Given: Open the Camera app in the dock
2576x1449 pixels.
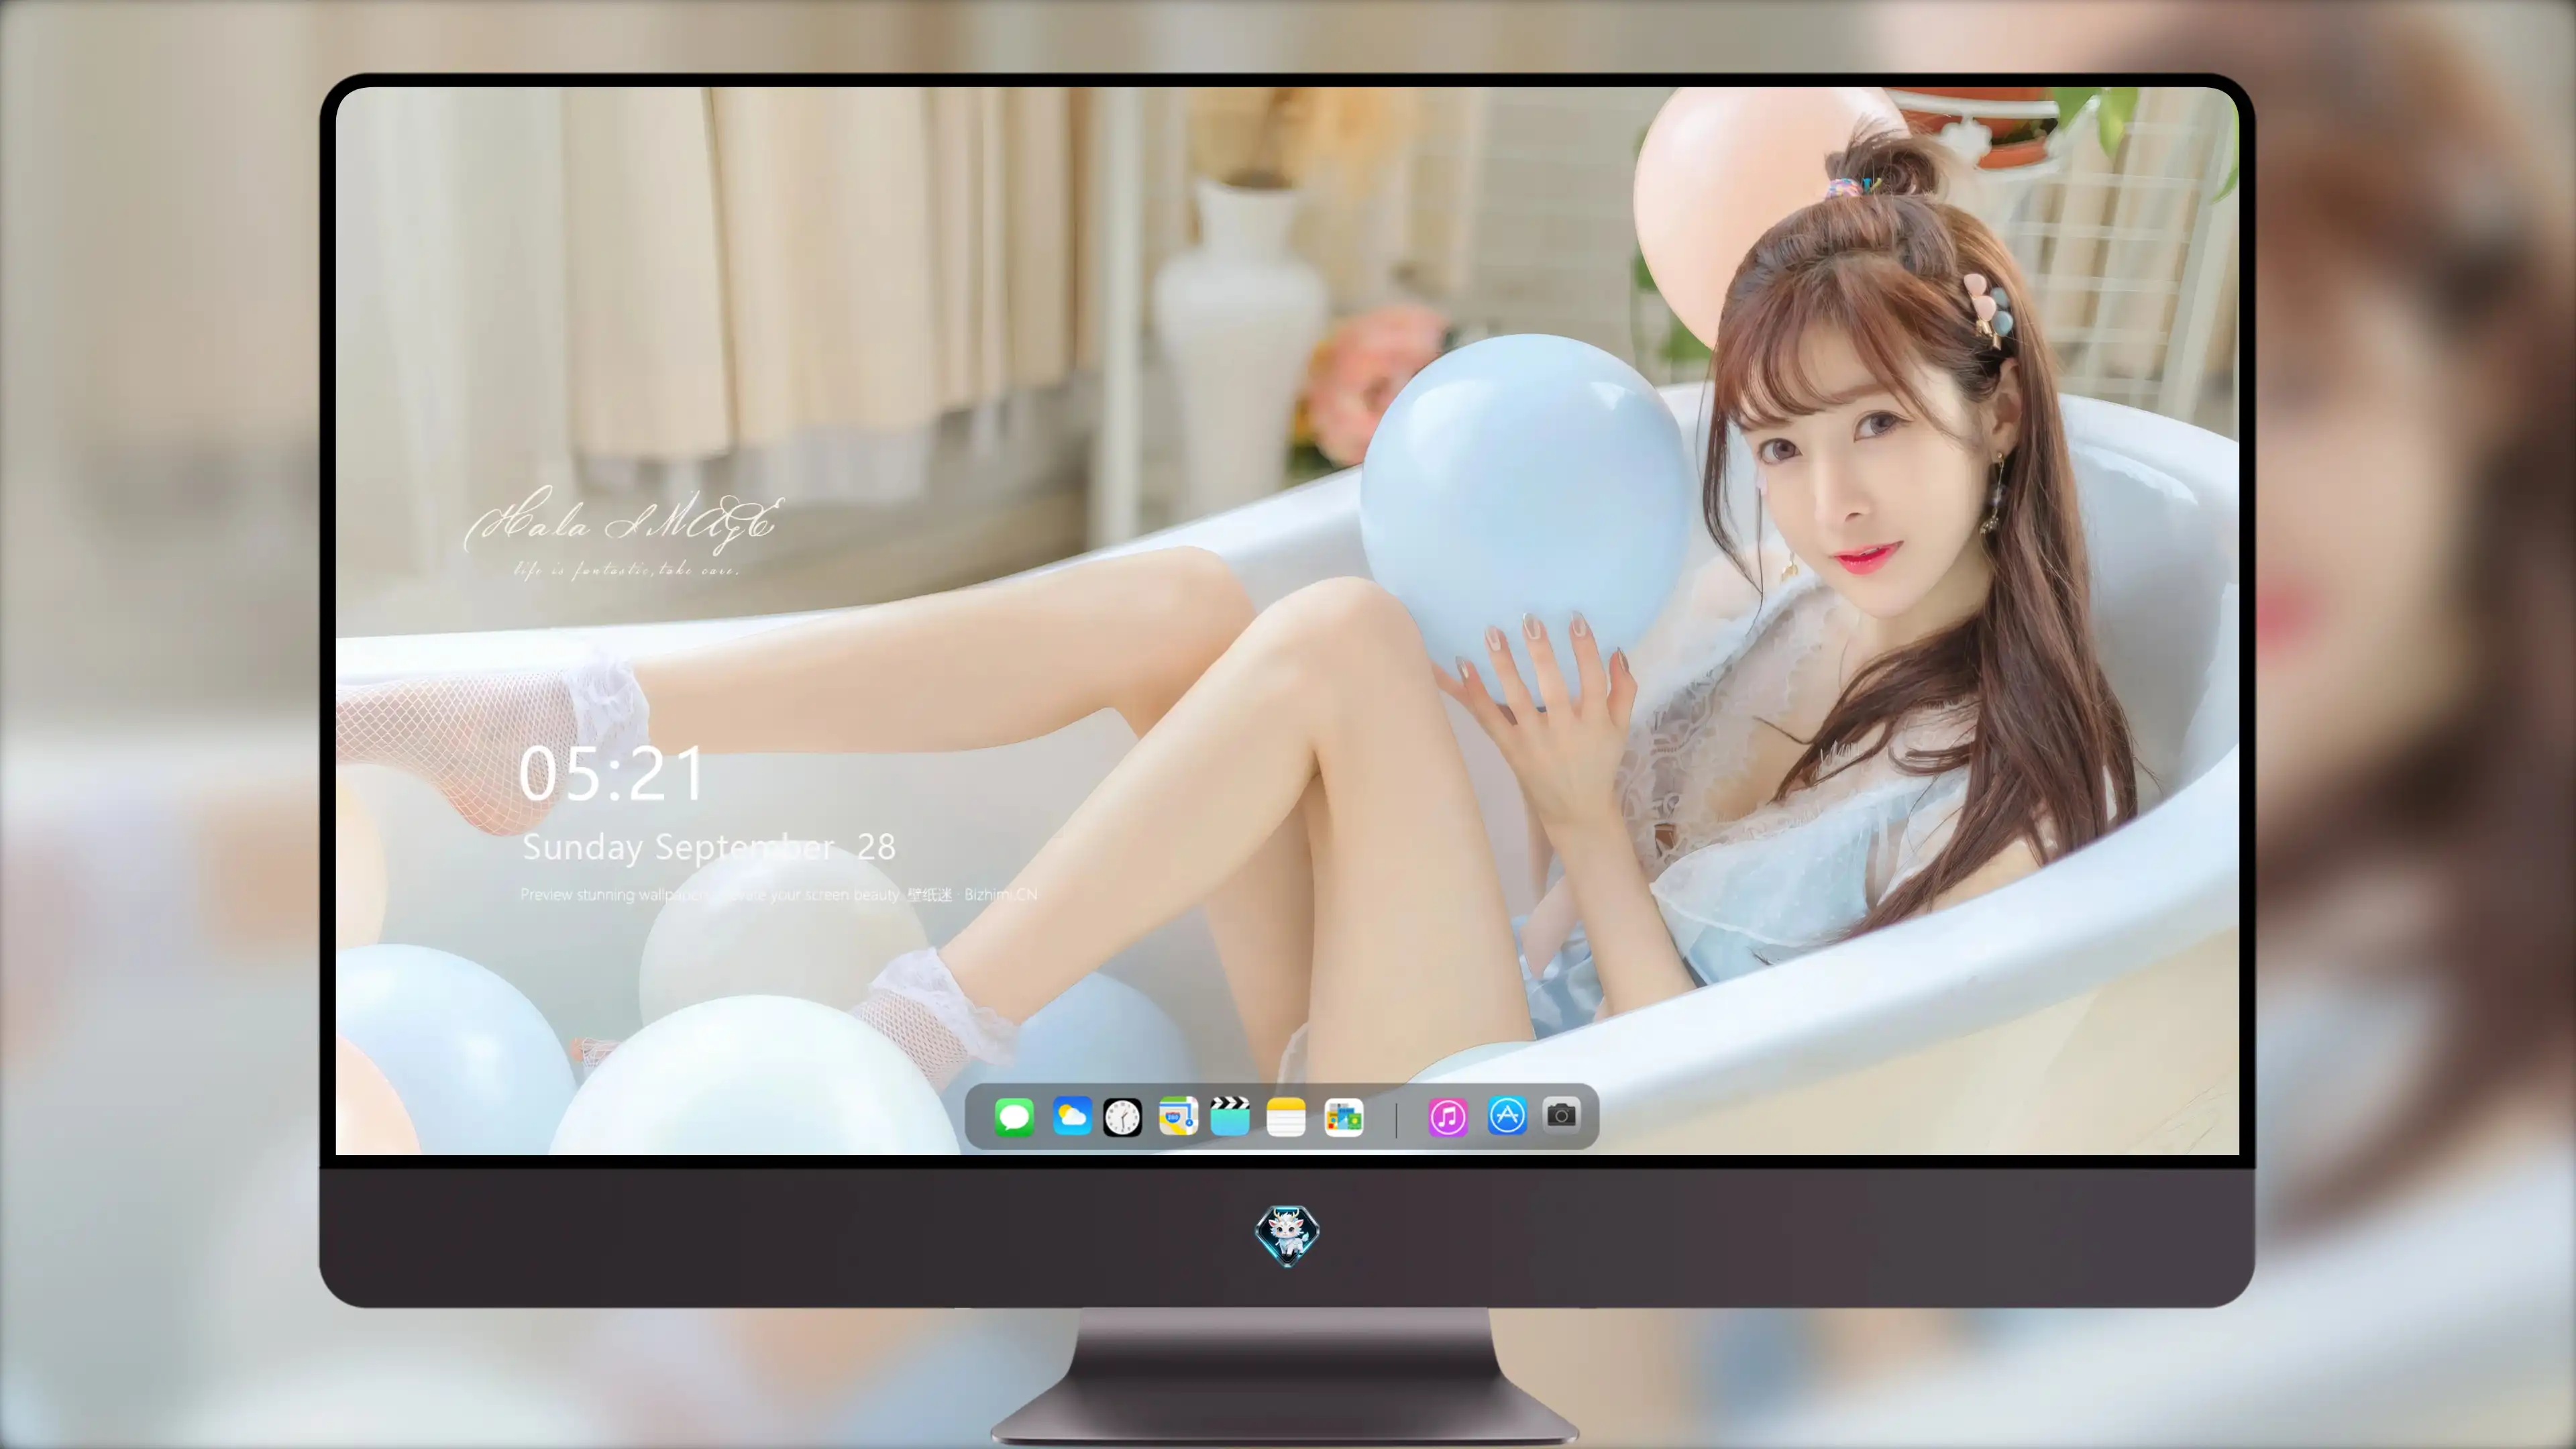Looking at the screenshot, I should pyautogui.click(x=1562, y=1115).
